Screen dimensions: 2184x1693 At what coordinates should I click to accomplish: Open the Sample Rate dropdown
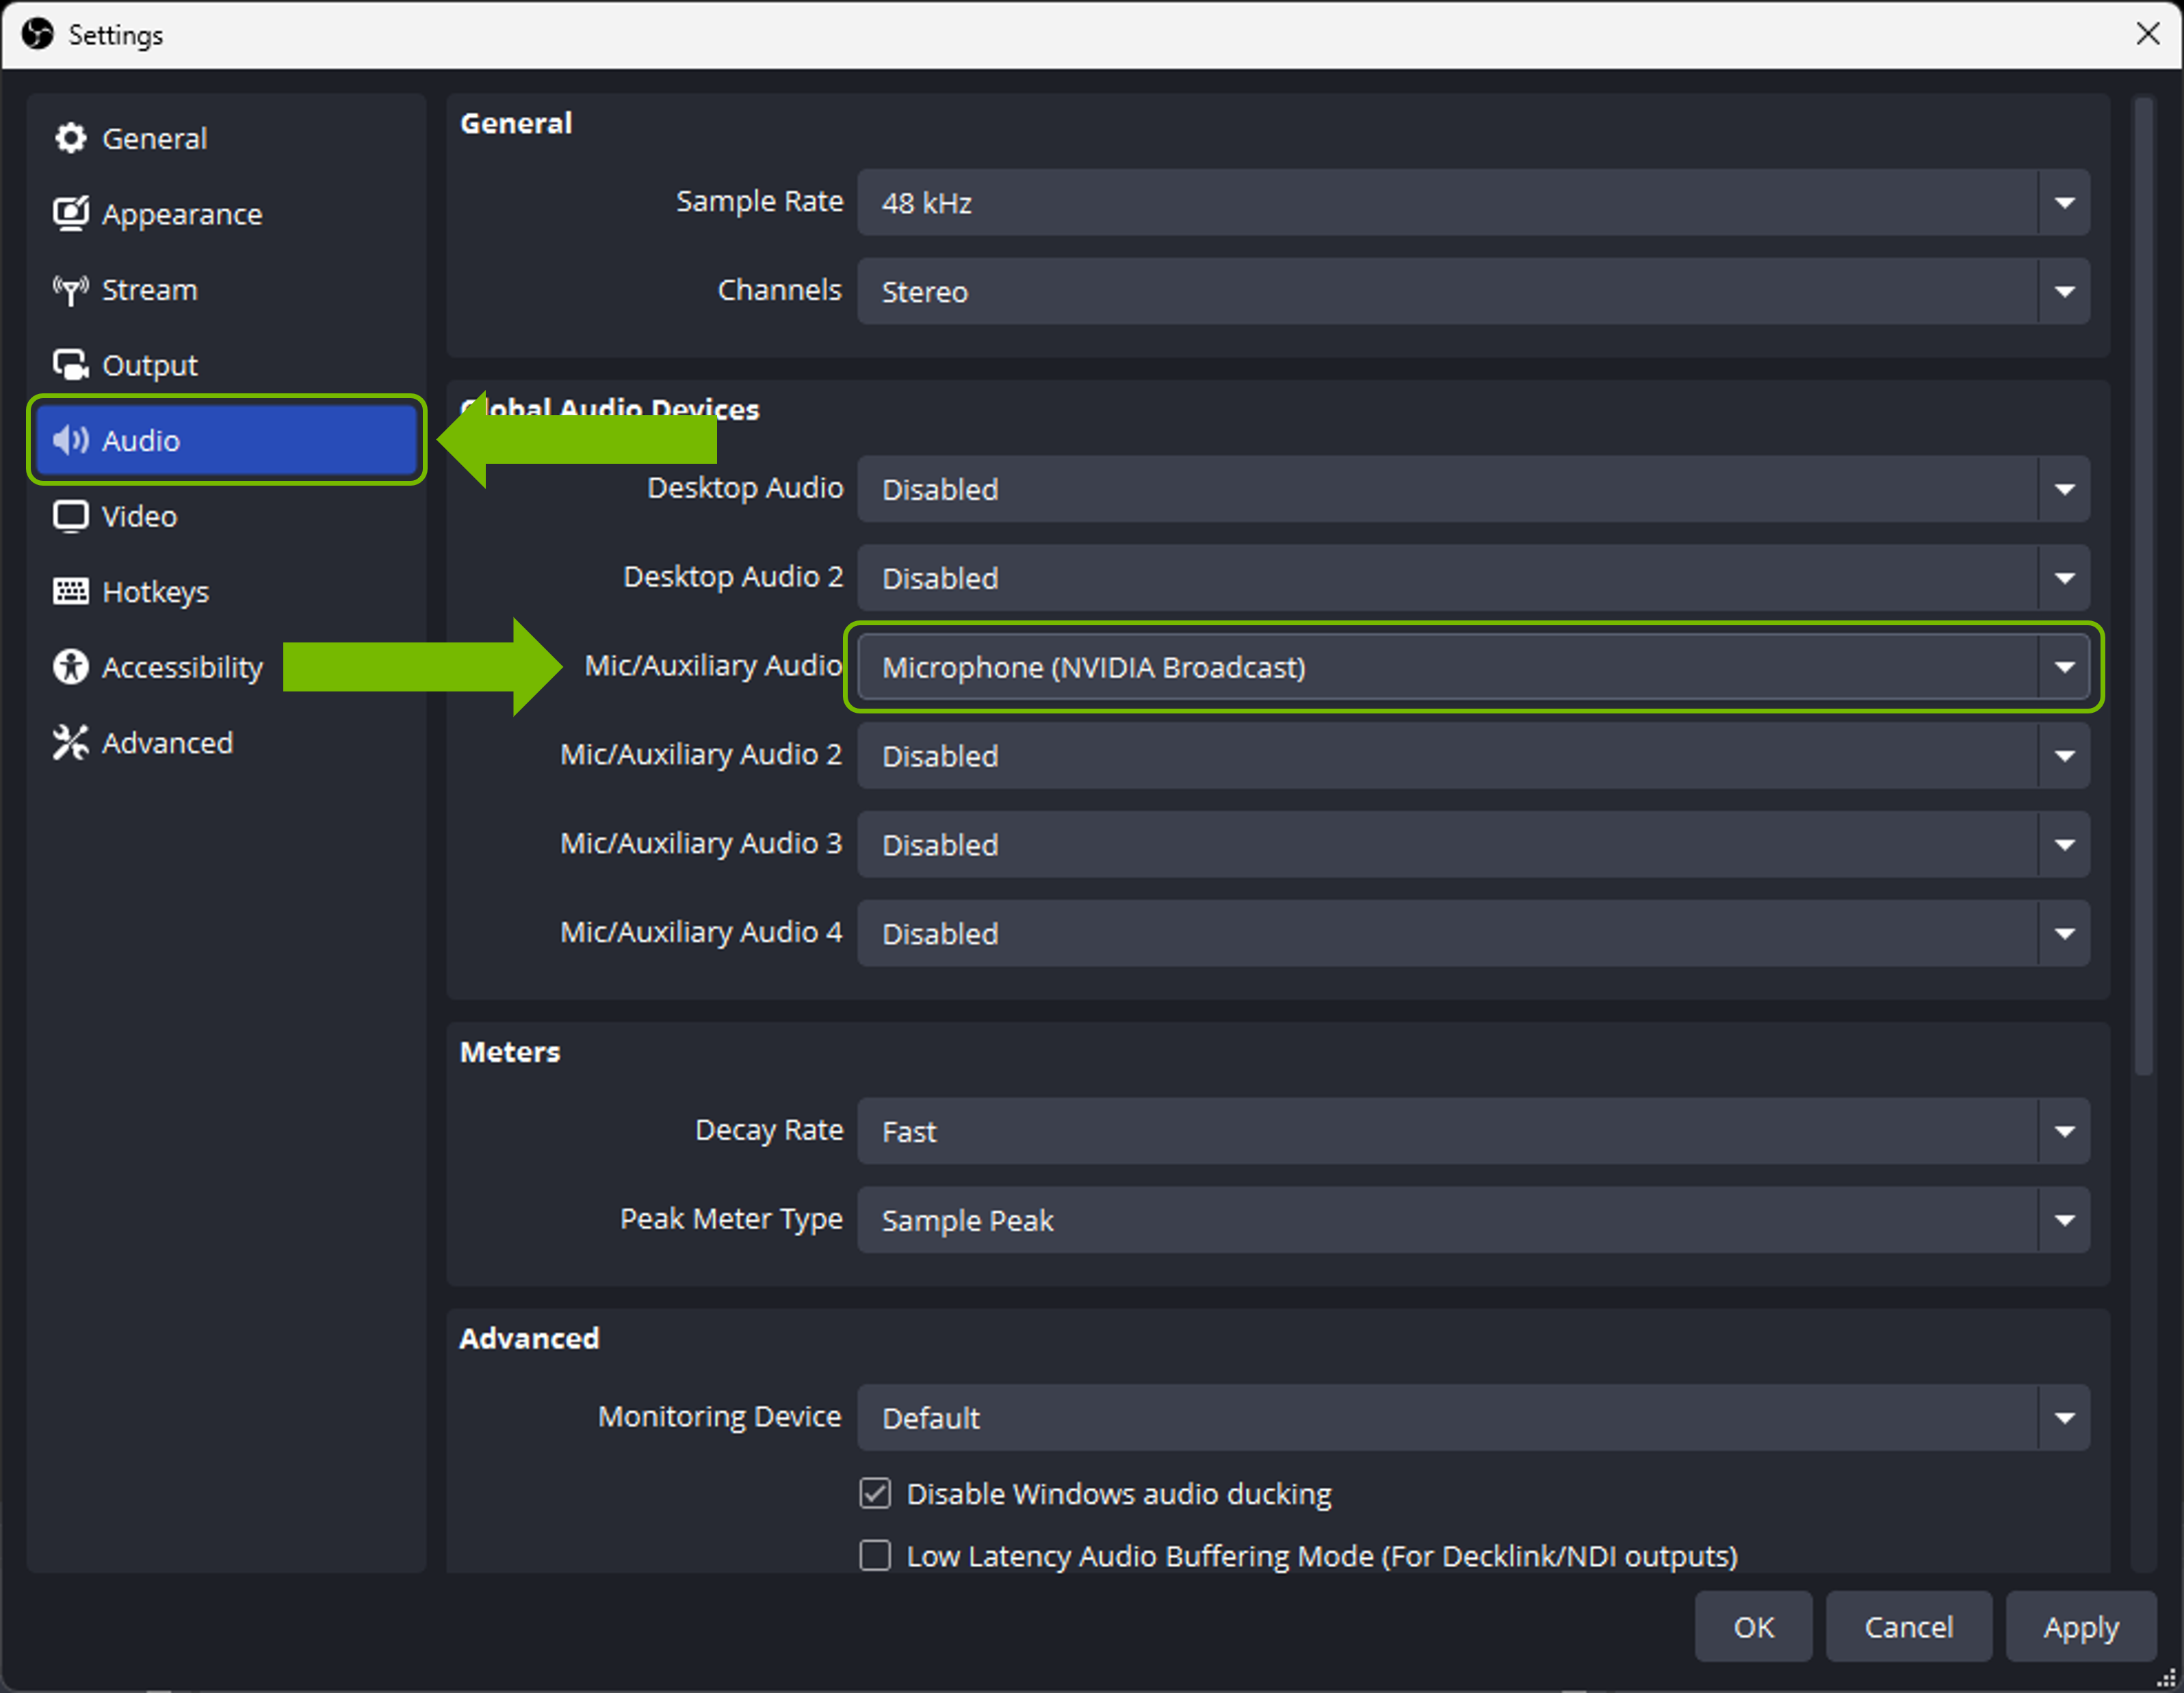[x=1472, y=203]
